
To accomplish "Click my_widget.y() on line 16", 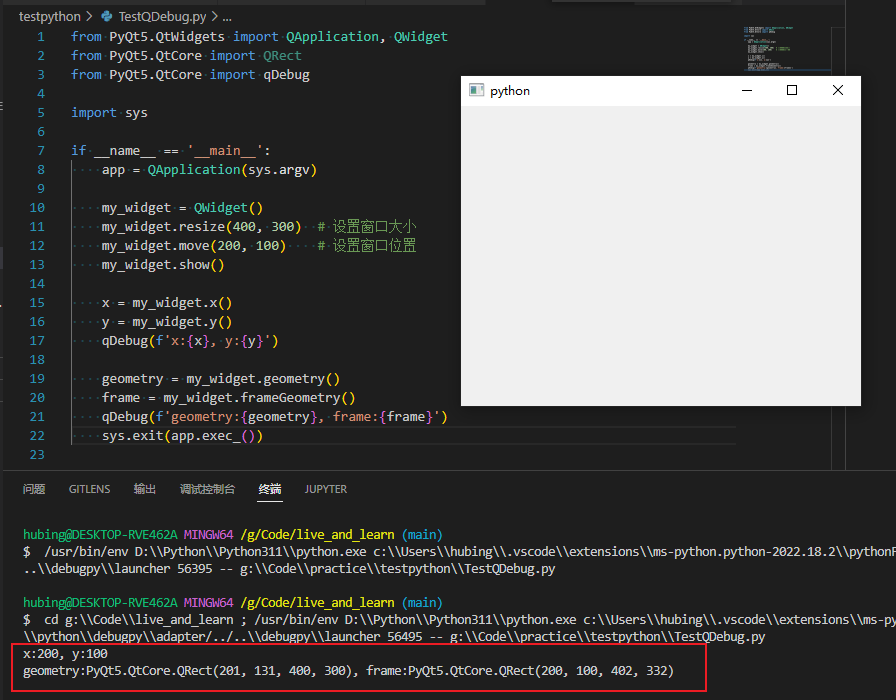I will point(182,322).
